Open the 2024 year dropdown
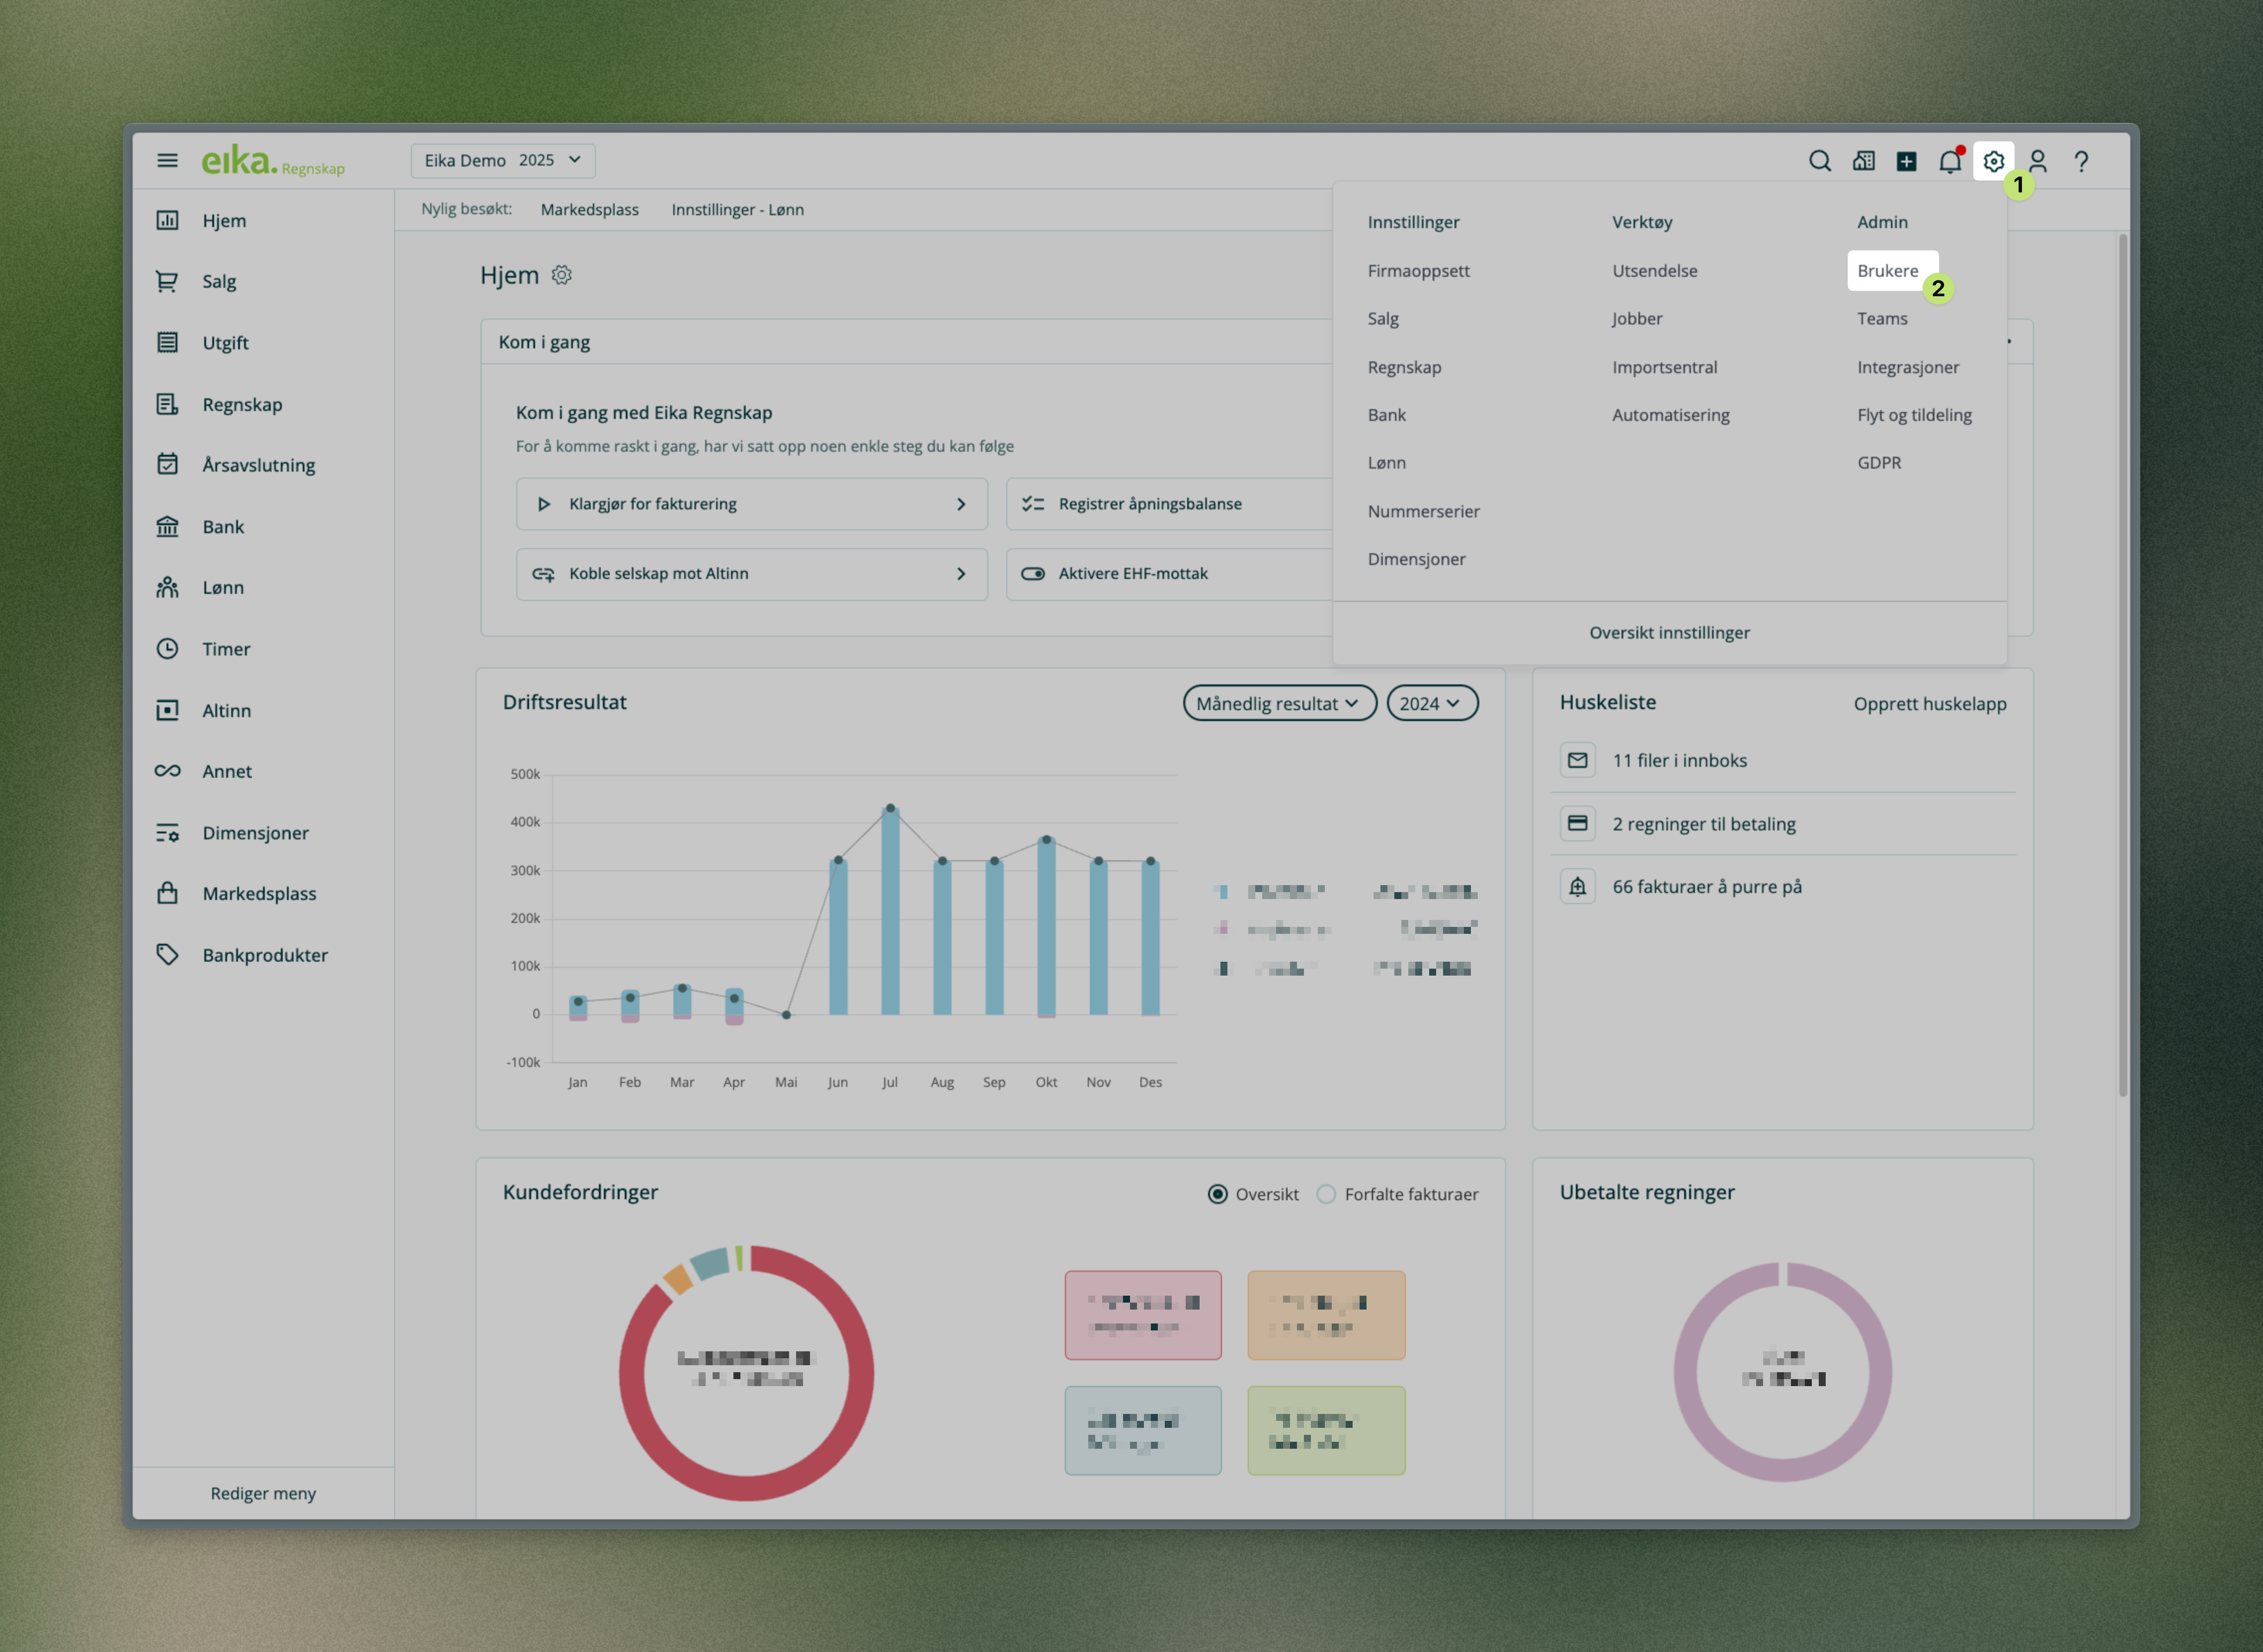Image resolution: width=2263 pixels, height=1652 pixels. click(1431, 703)
